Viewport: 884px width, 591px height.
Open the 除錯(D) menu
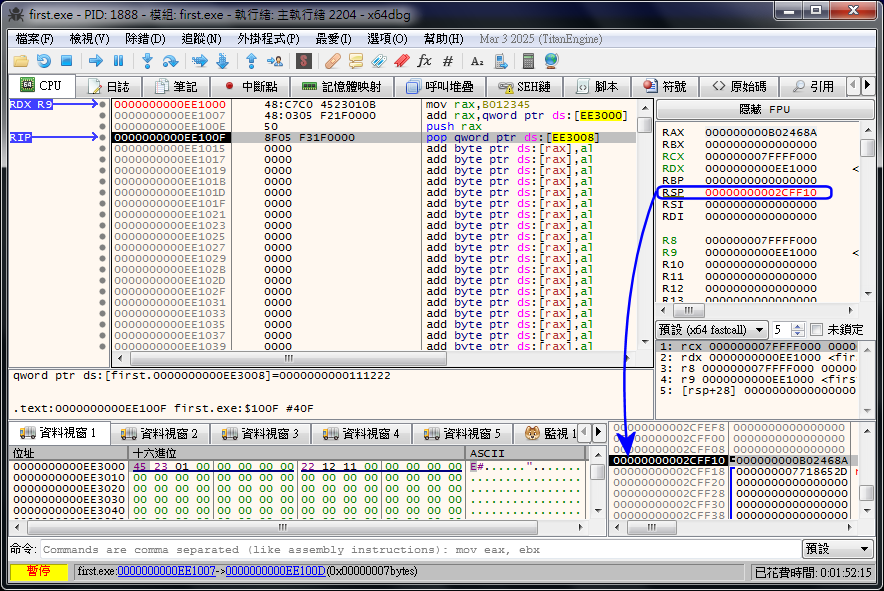145,39
